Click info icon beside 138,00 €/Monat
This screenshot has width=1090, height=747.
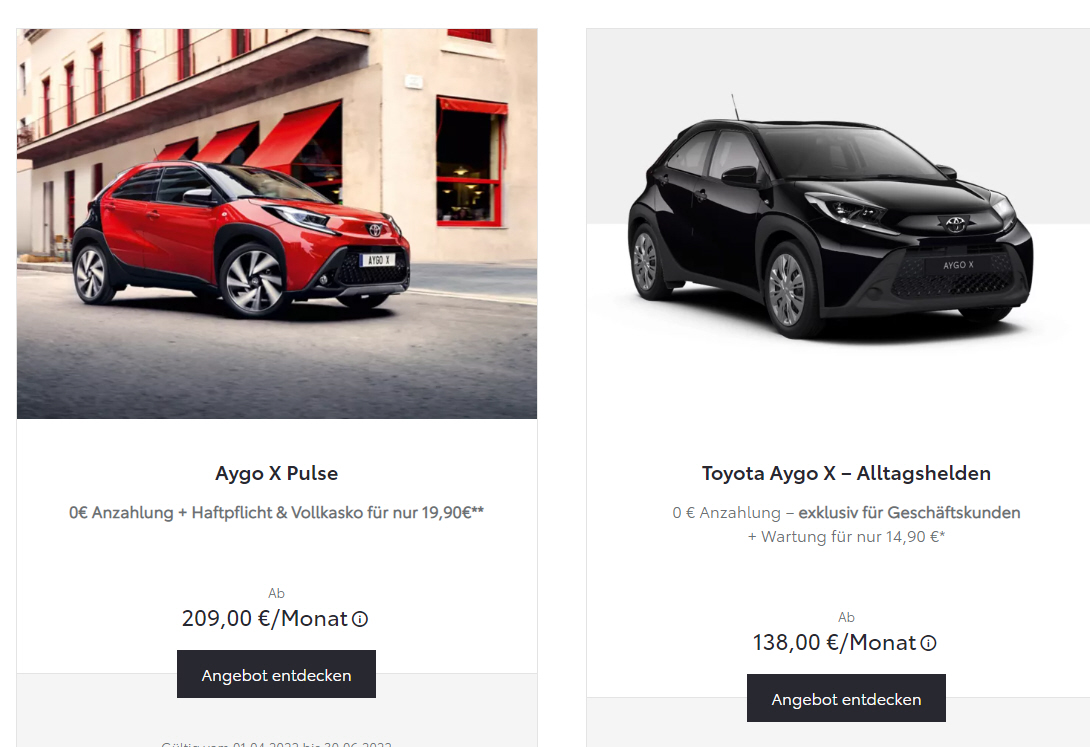coord(928,643)
